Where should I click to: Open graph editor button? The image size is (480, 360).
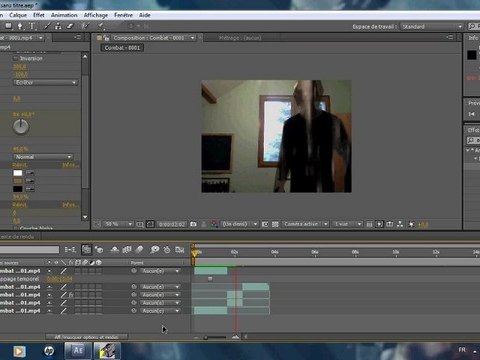coord(180,249)
